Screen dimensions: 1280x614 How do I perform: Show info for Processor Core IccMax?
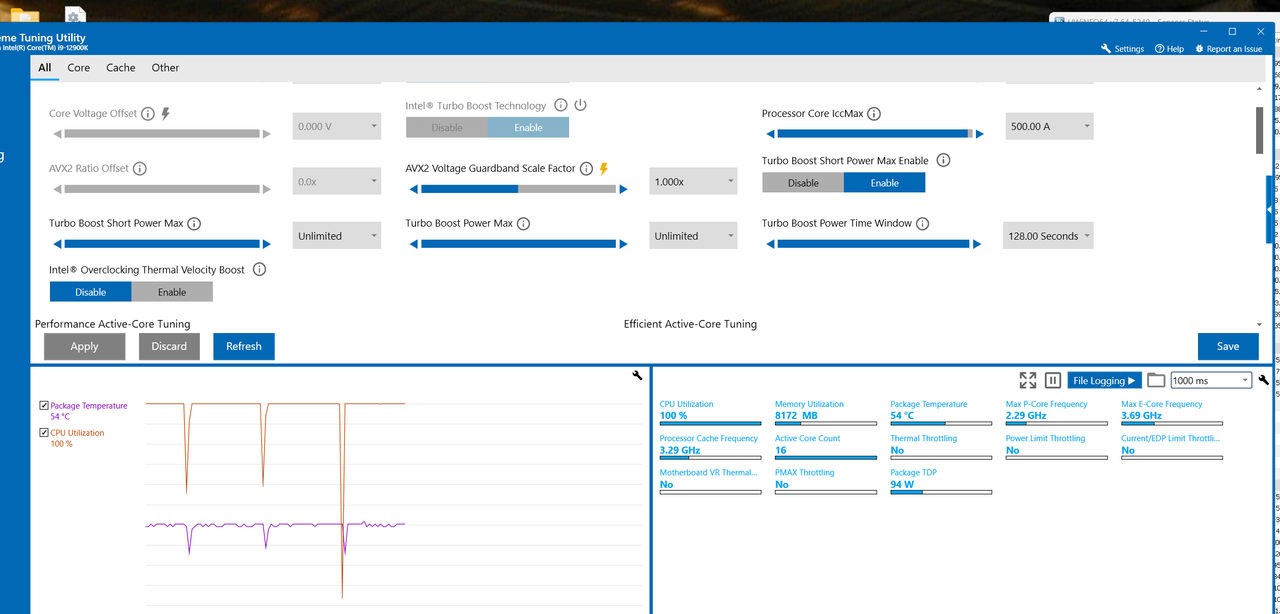tap(873, 114)
